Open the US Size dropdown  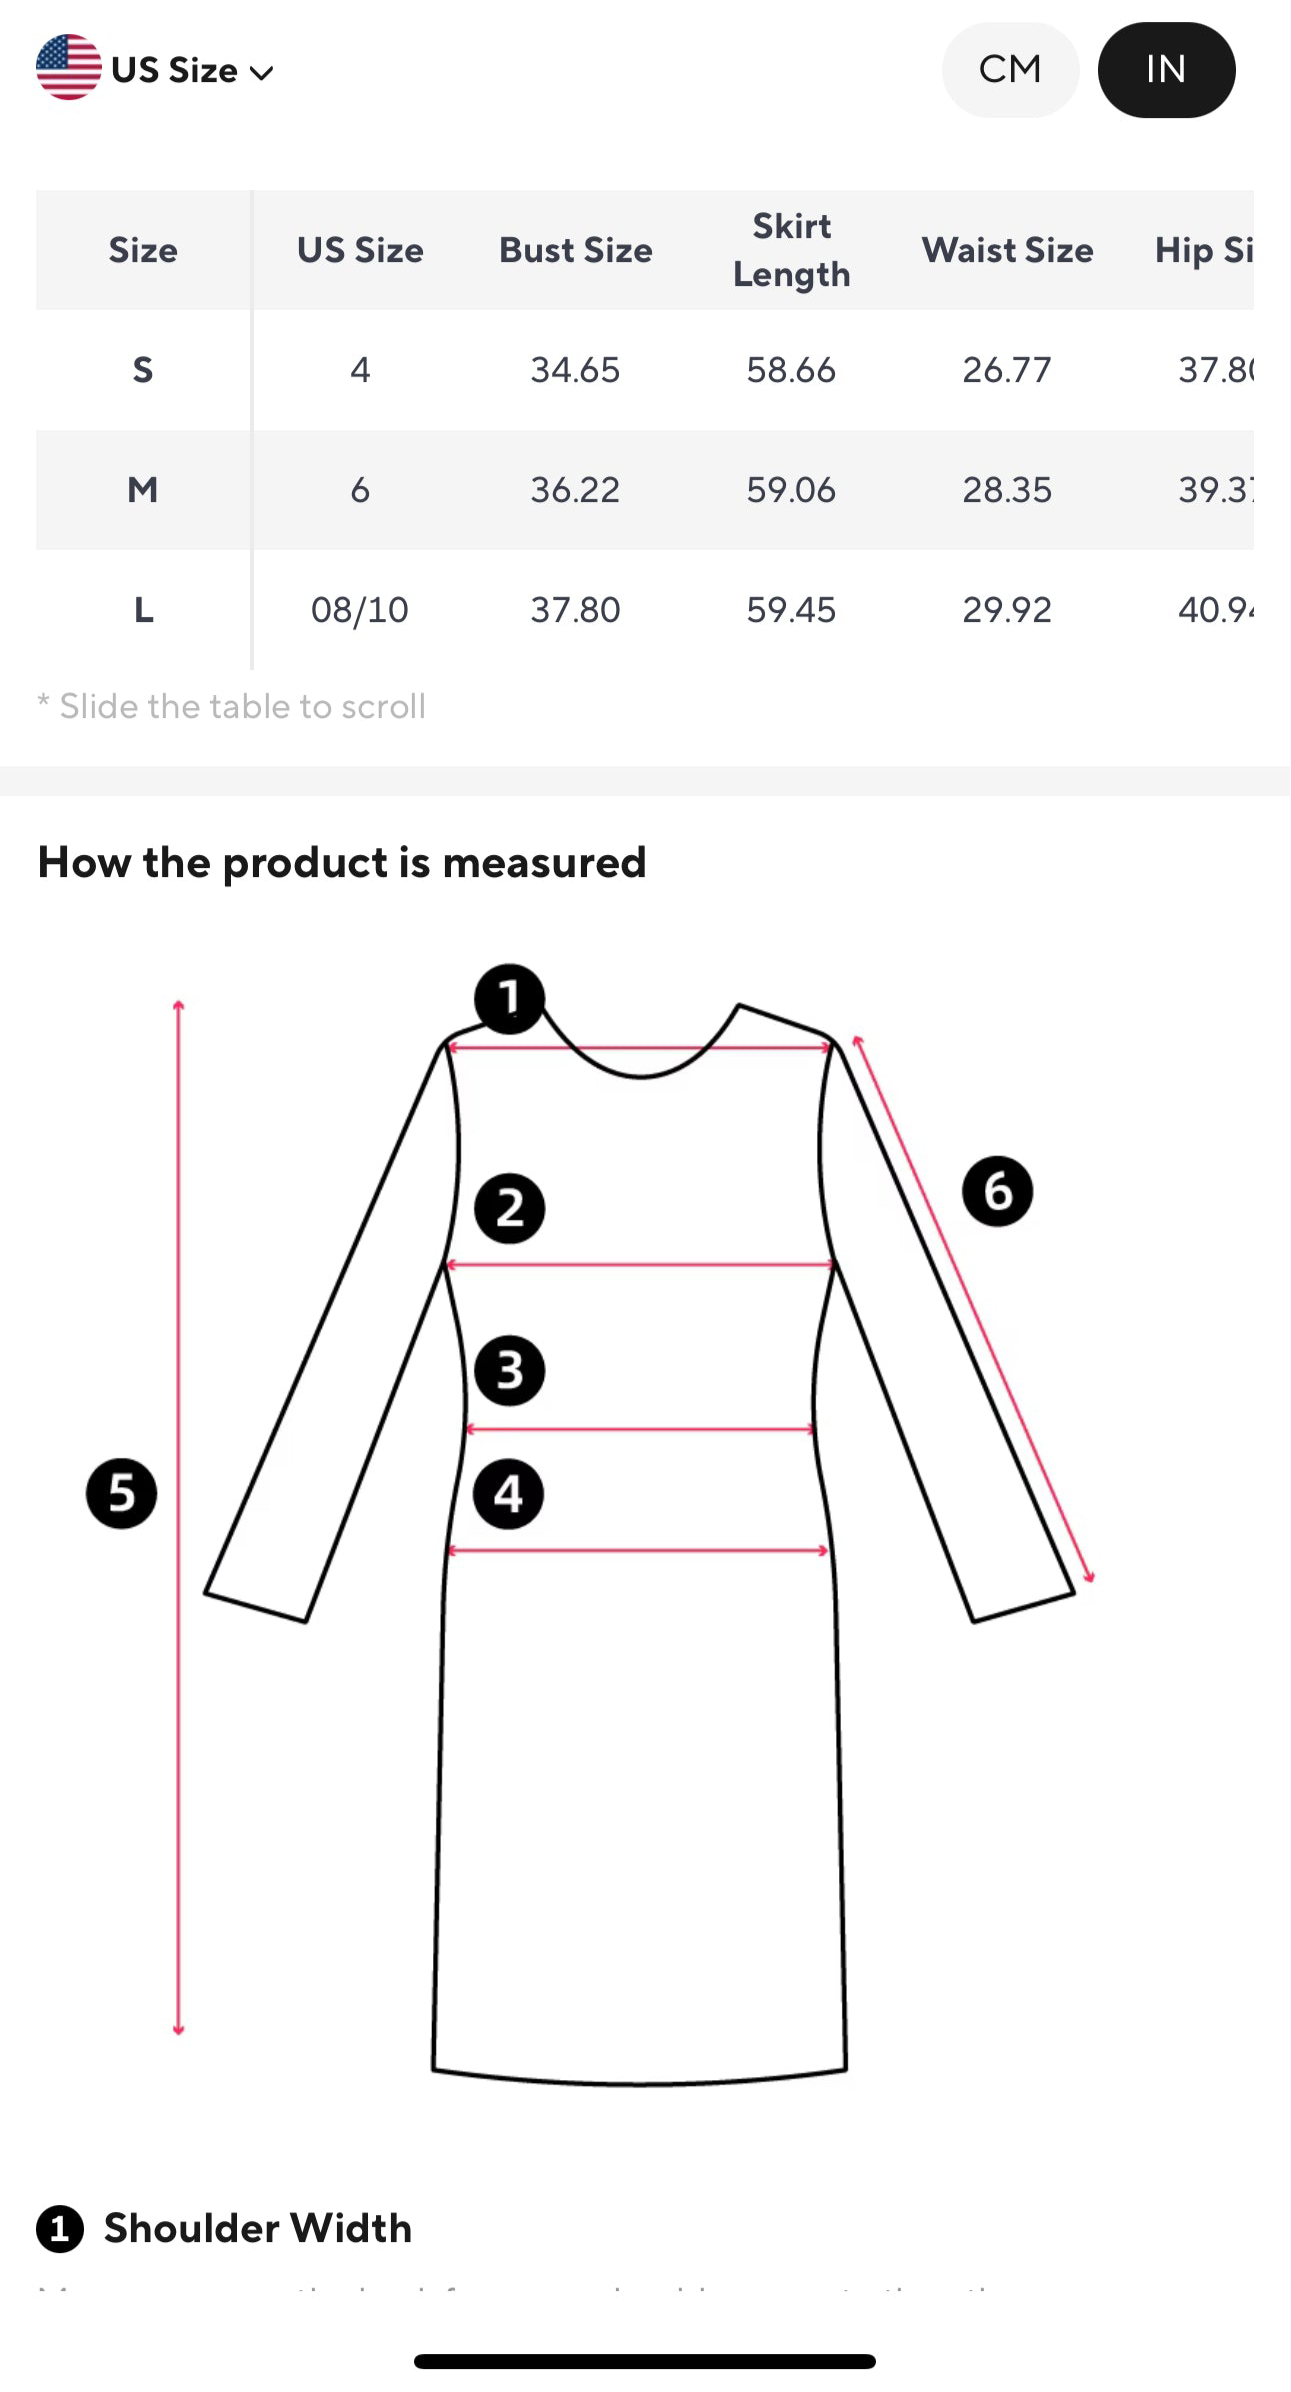tap(174, 70)
